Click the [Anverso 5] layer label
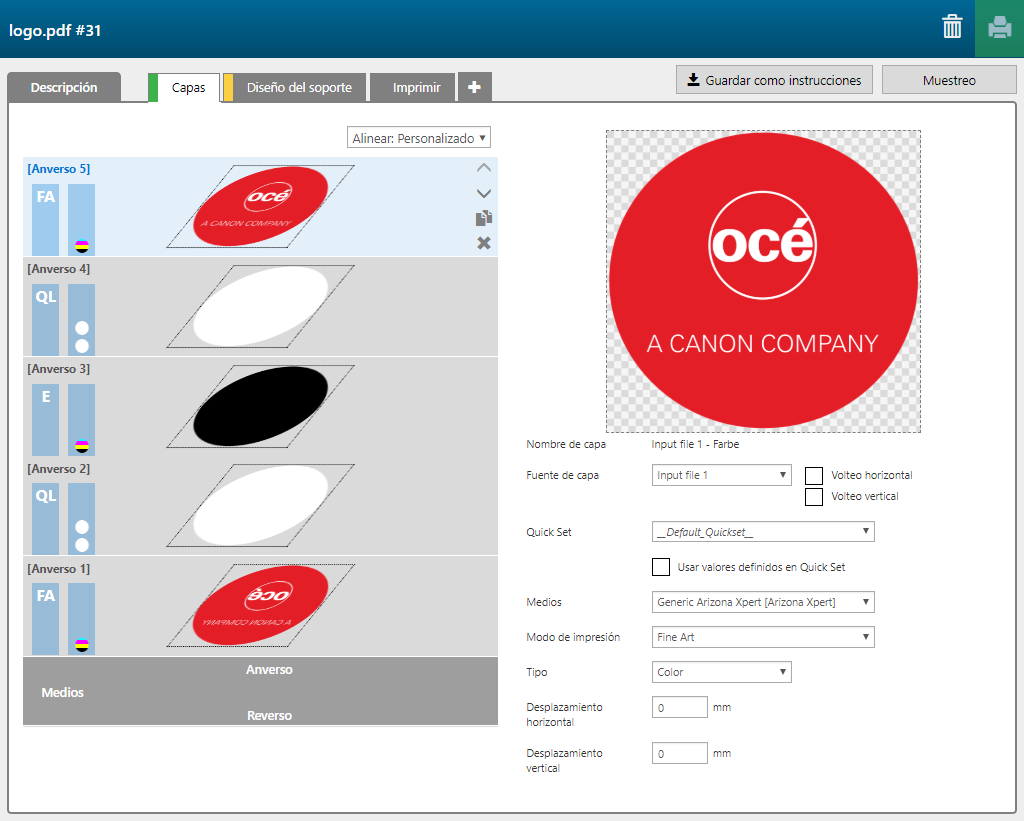Image resolution: width=1024 pixels, height=821 pixels. [x=59, y=169]
